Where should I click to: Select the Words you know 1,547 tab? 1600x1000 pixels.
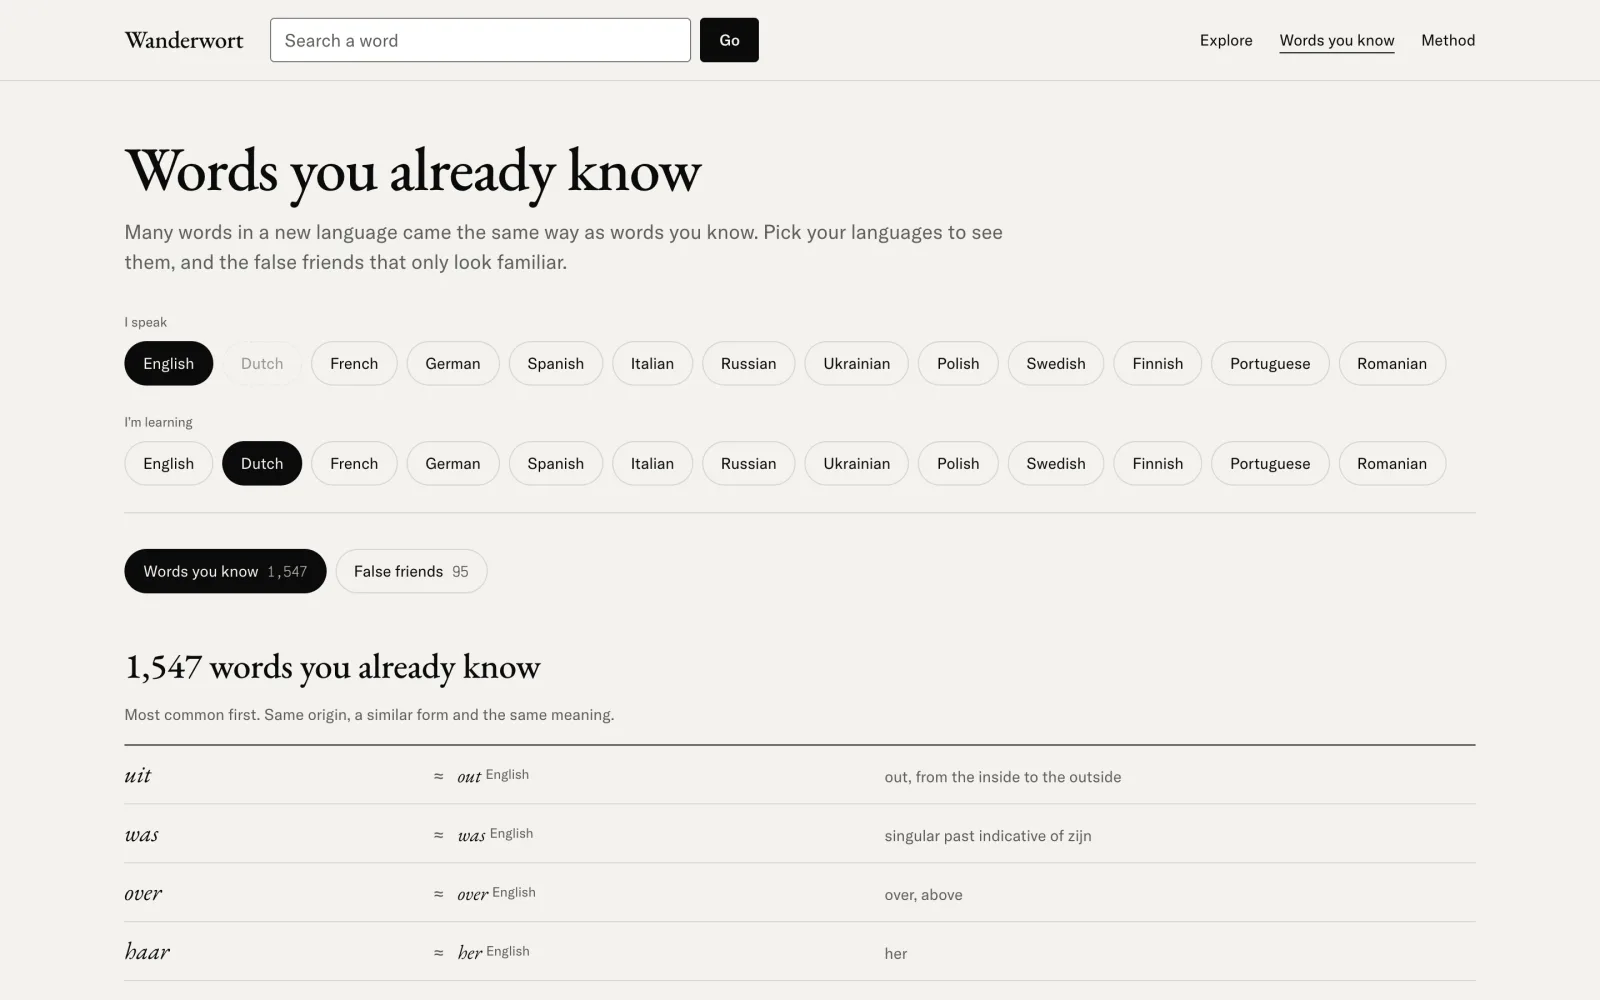coord(225,572)
